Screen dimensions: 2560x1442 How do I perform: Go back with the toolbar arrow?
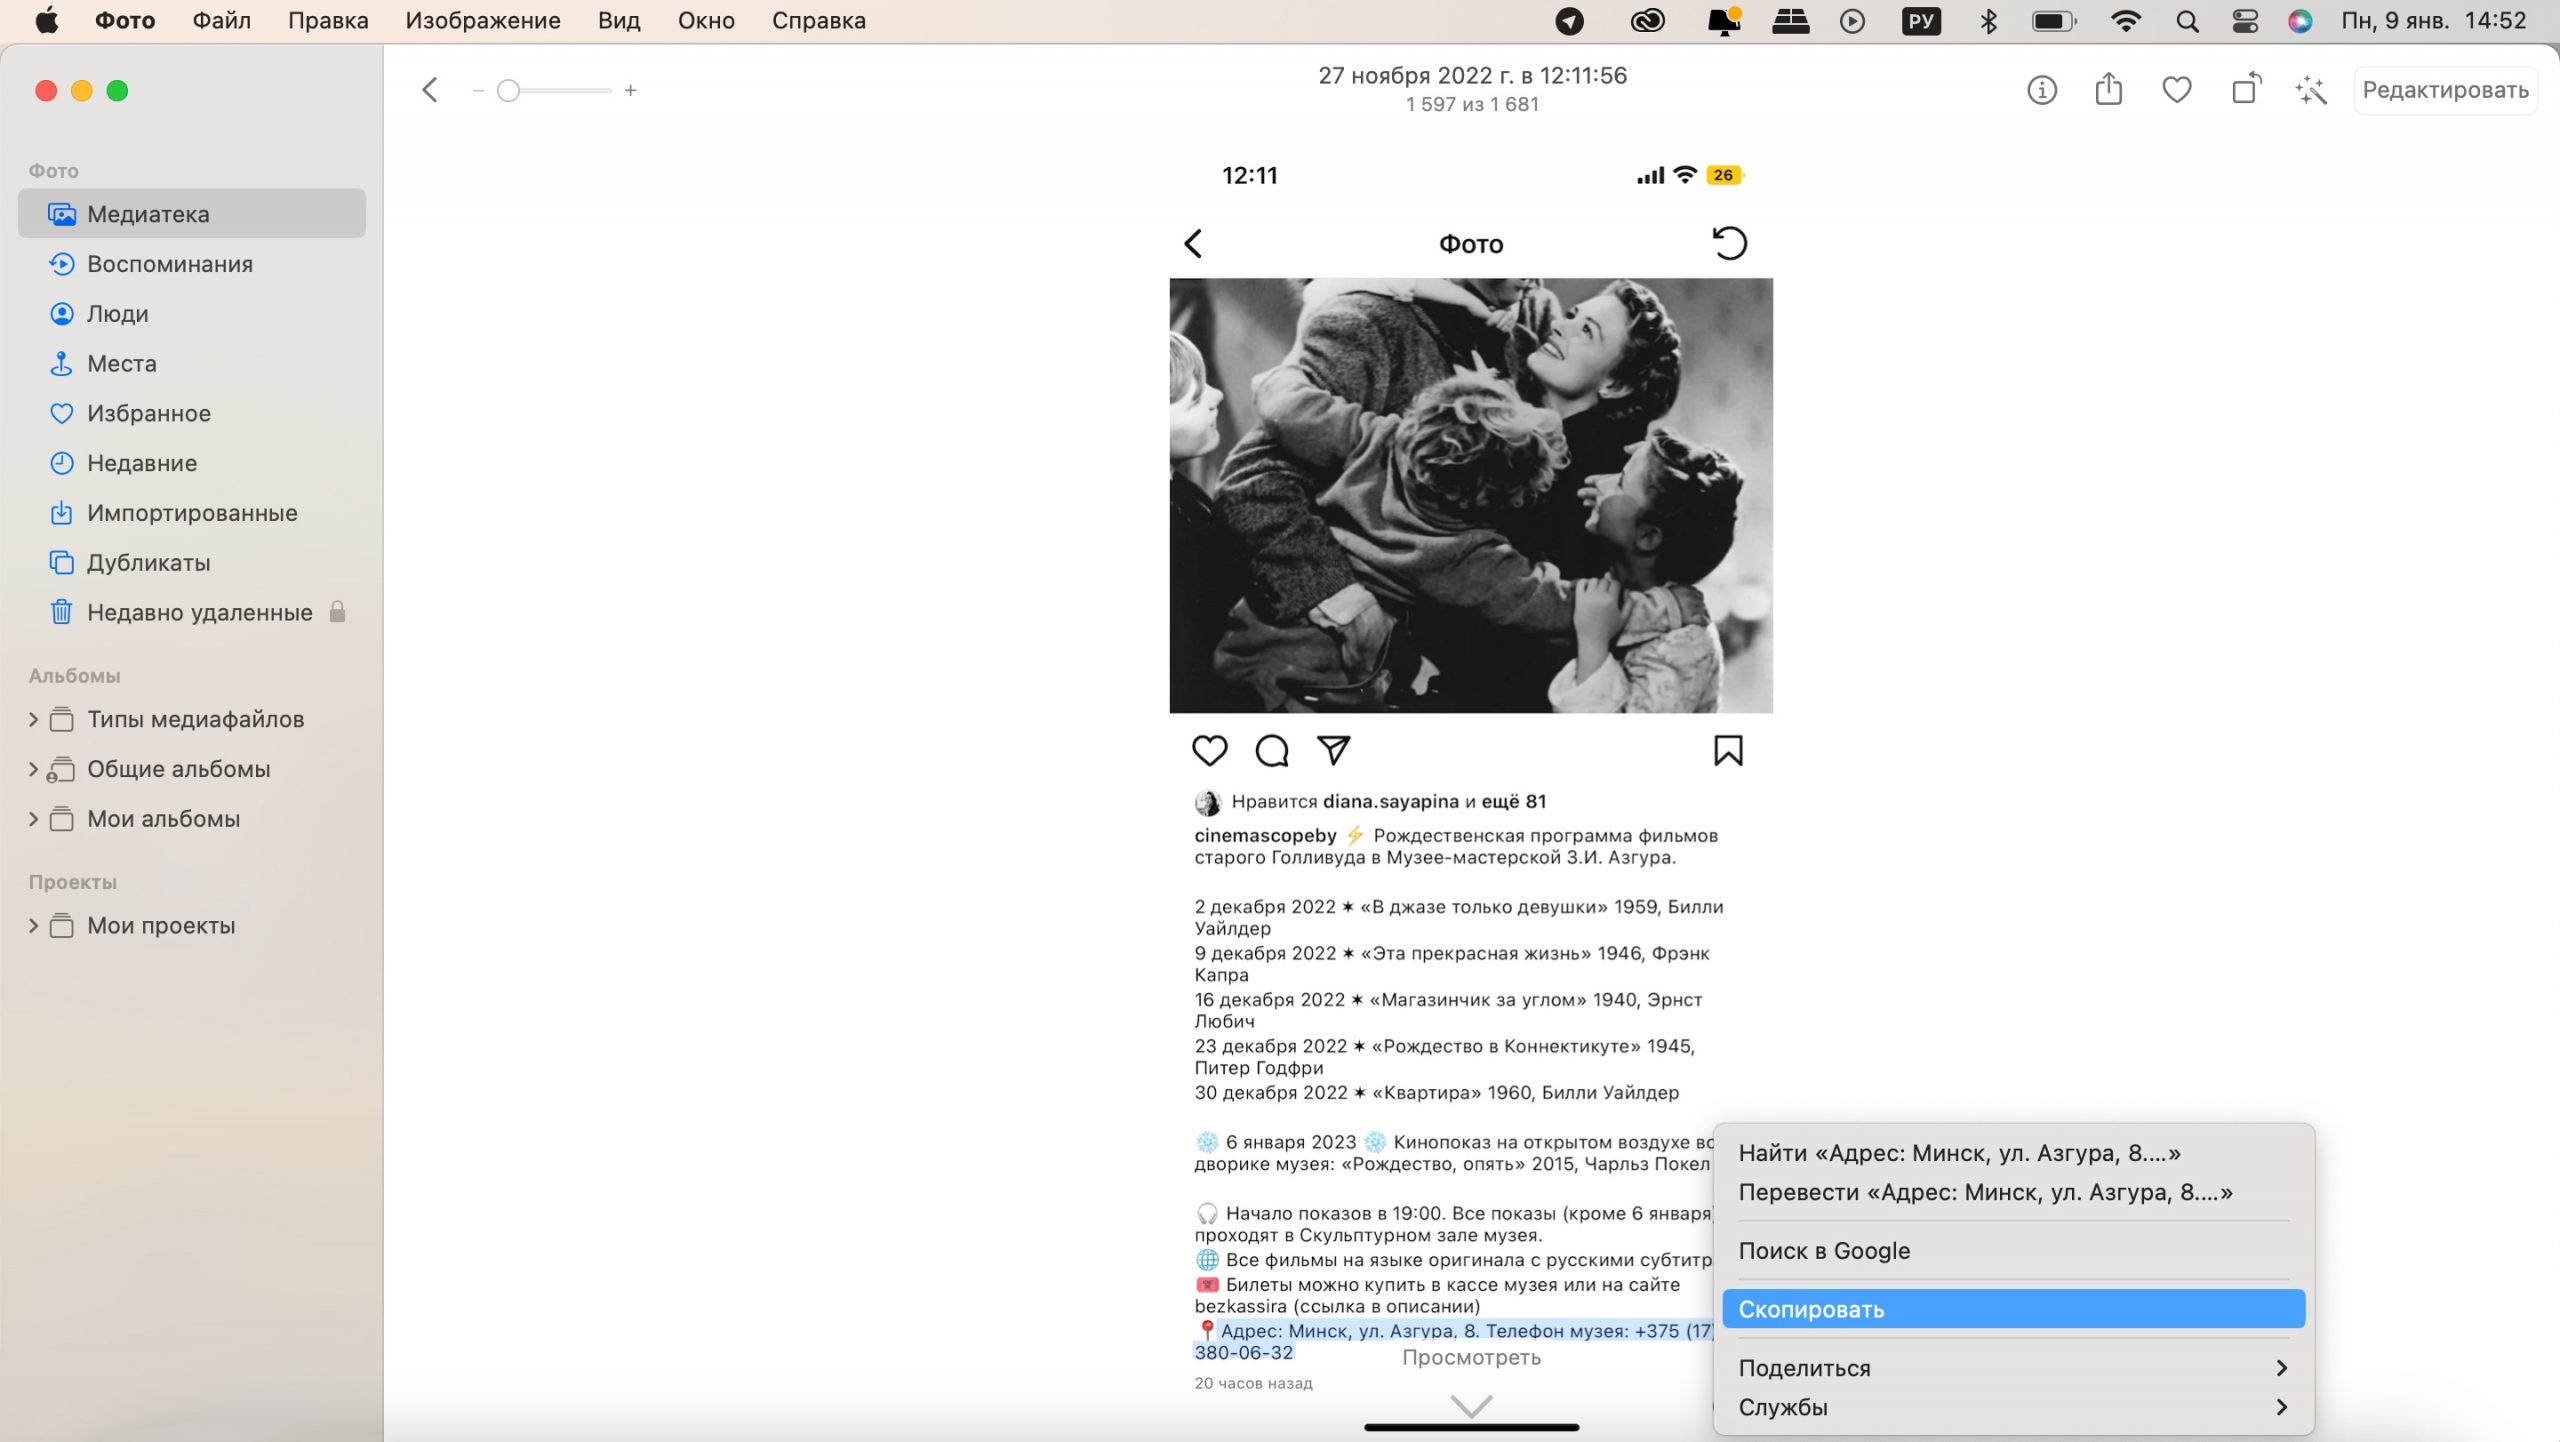(430, 90)
